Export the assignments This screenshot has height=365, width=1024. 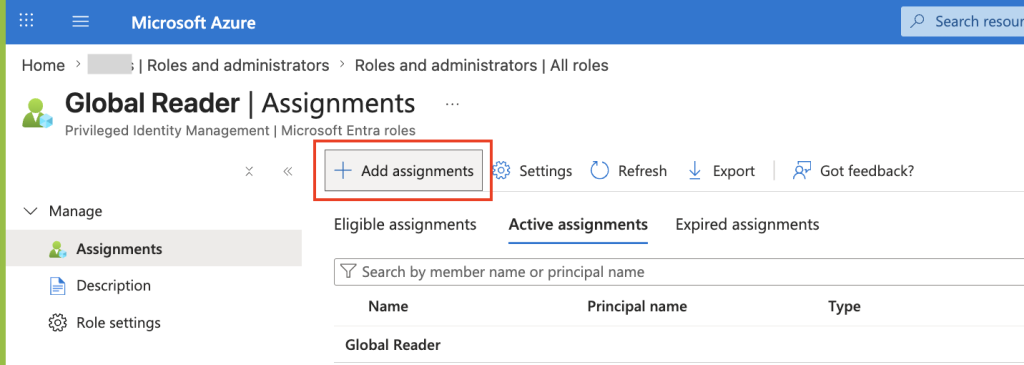(x=722, y=171)
